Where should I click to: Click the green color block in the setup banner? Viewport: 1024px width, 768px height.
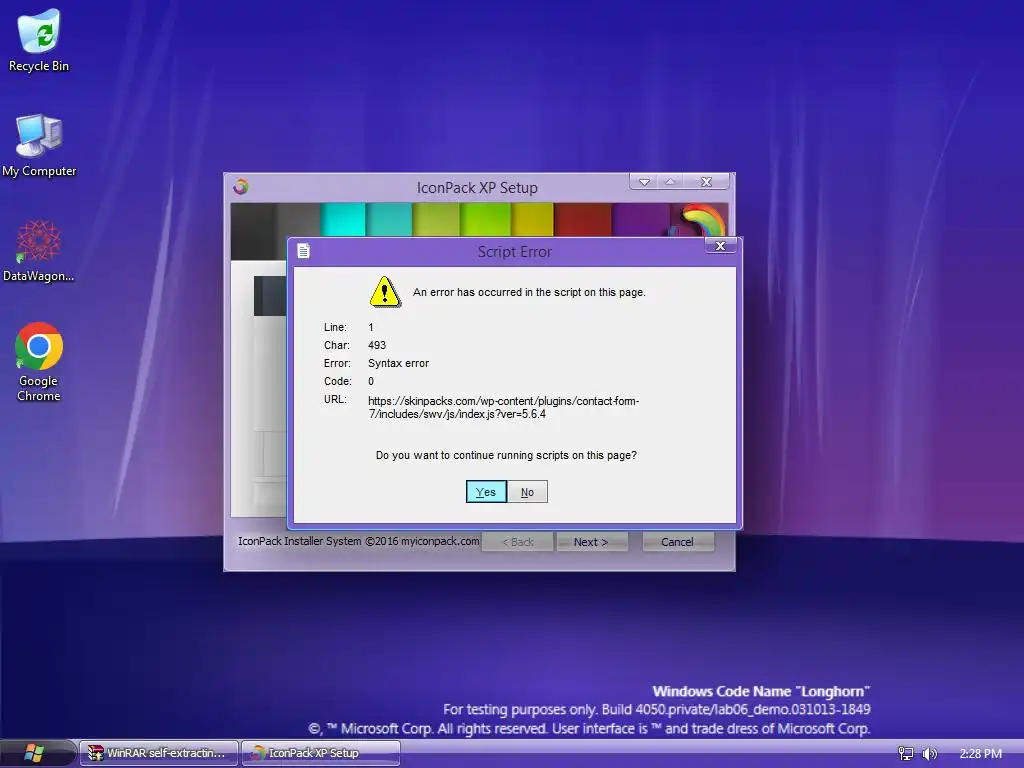pyautogui.click(x=485, y=219)
